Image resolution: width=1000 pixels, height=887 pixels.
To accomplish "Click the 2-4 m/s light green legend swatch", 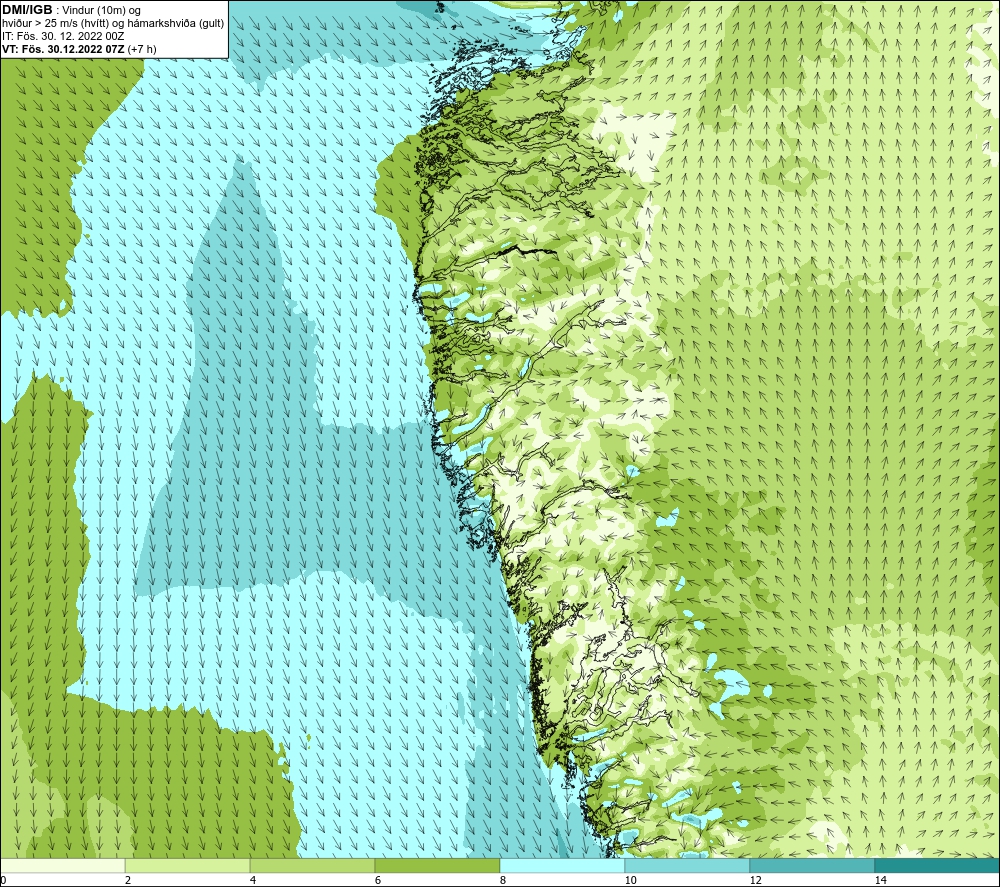I will [x=188, y=865].
